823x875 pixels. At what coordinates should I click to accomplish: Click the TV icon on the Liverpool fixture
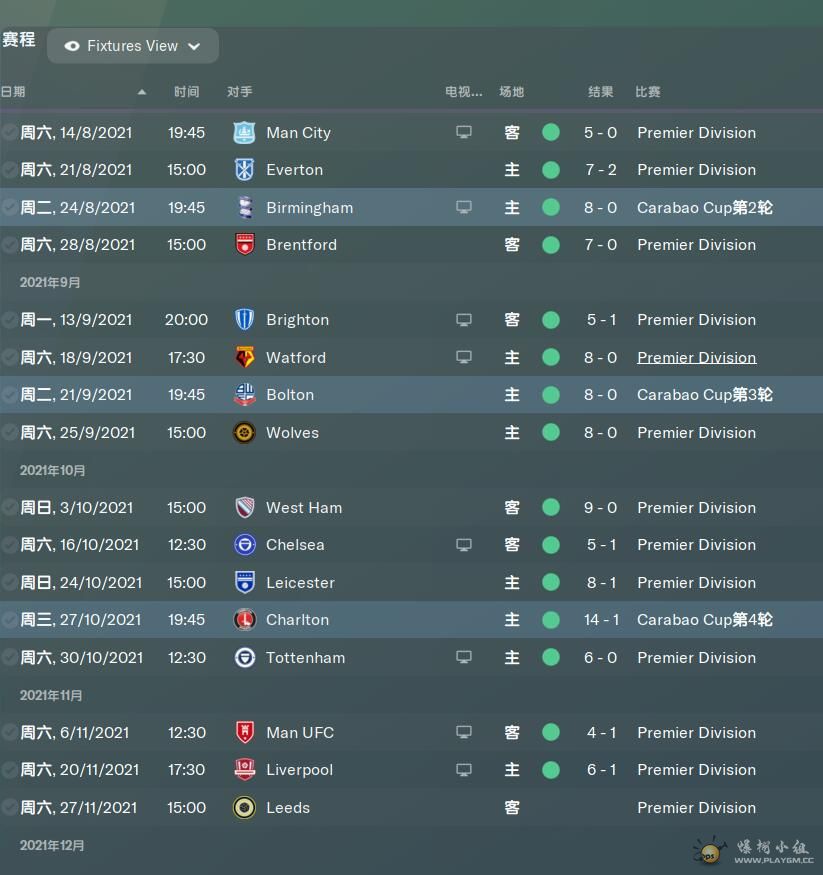(464, 770)
